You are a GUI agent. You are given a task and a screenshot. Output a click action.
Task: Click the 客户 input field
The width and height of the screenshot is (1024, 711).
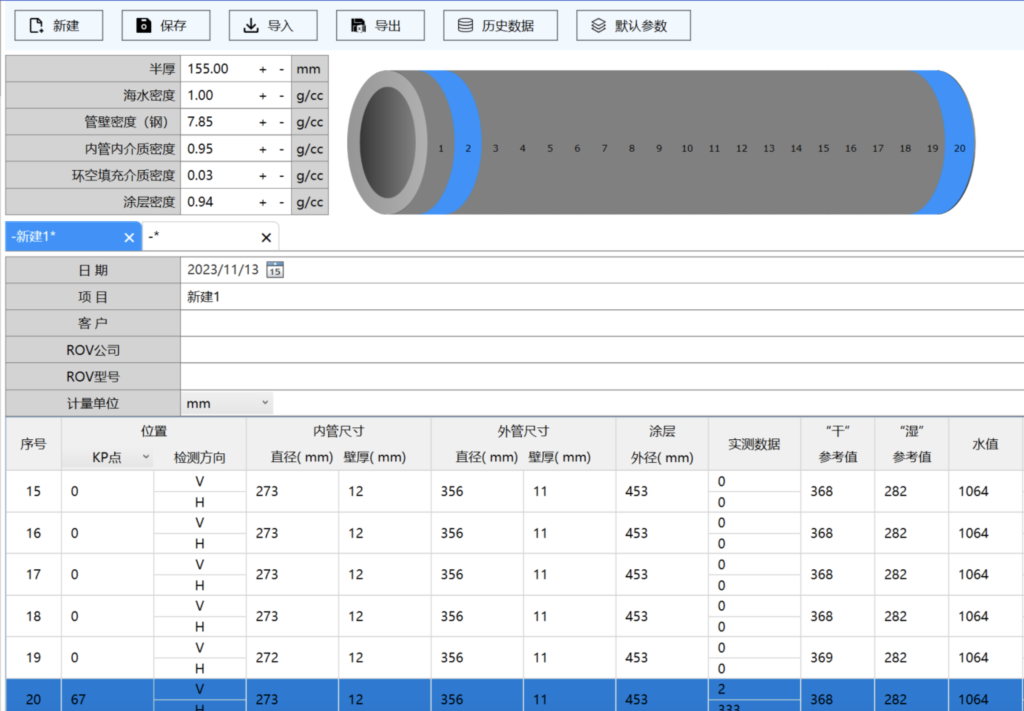600,324
